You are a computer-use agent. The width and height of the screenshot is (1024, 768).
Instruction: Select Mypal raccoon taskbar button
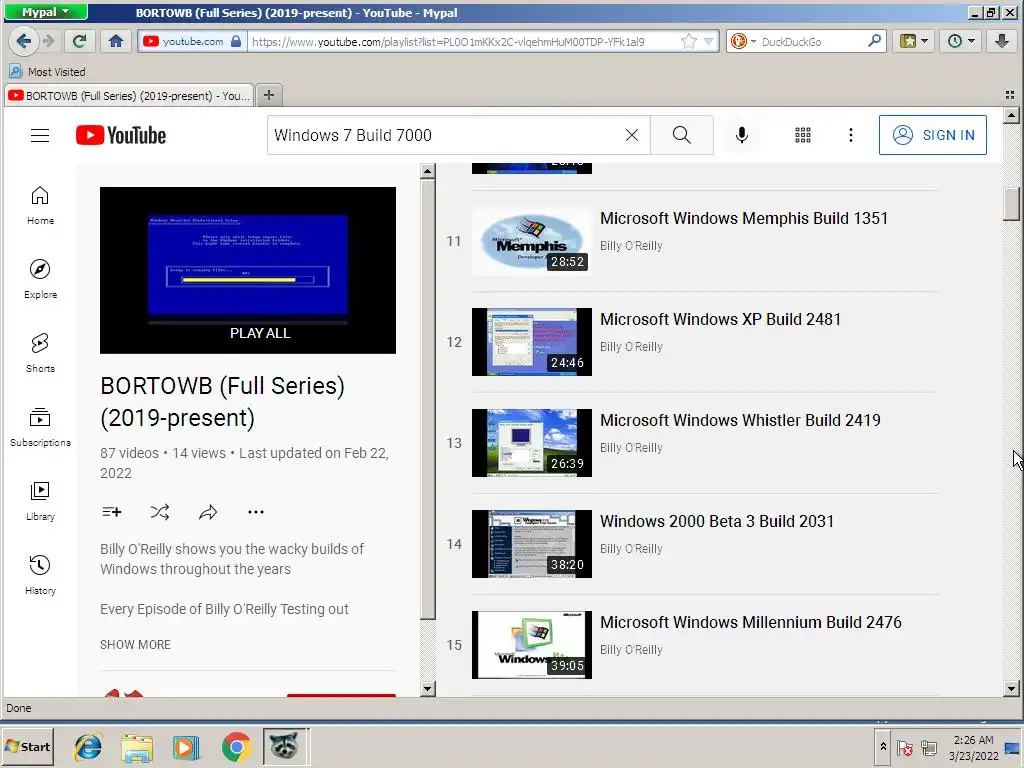pos(285,746)
